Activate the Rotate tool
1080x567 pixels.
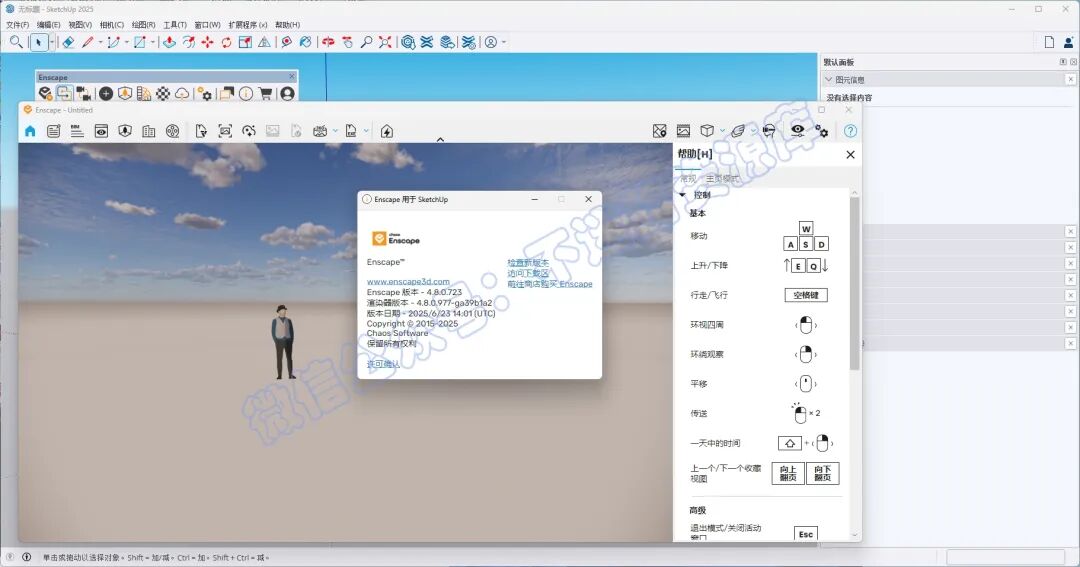pos(227,42)
